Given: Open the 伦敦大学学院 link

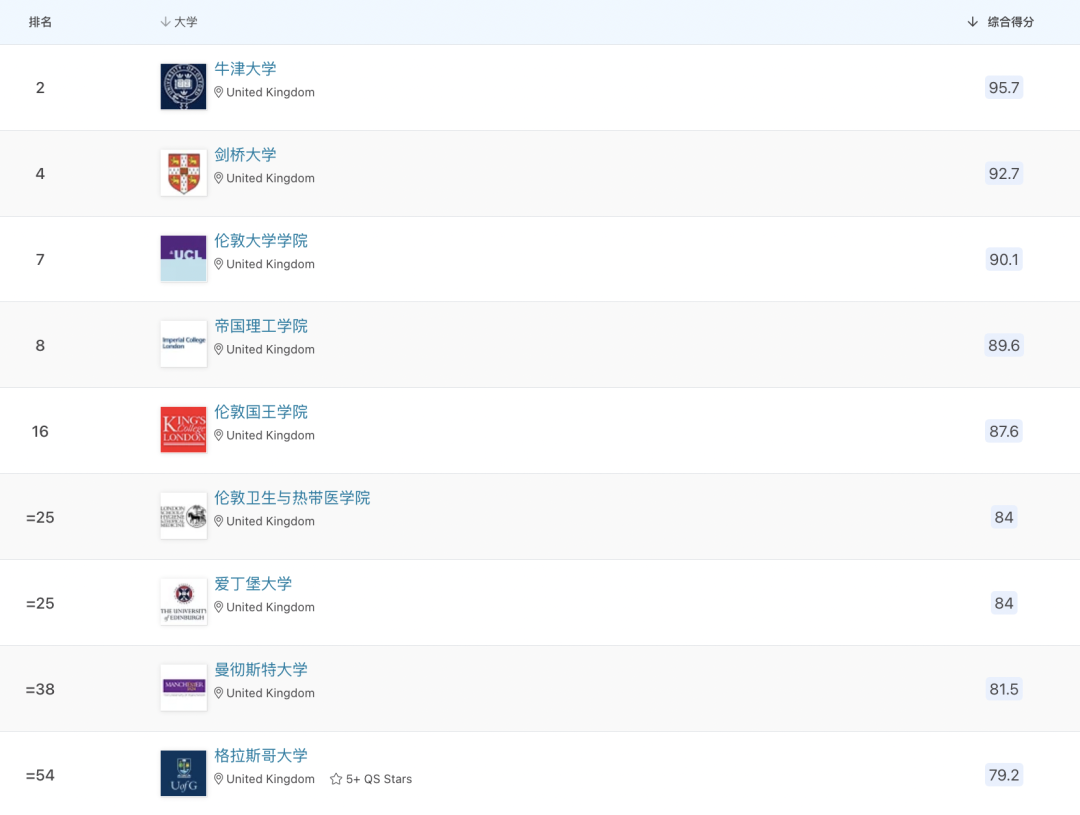Looking at the screenshot, I should click(x=261, y=240).
